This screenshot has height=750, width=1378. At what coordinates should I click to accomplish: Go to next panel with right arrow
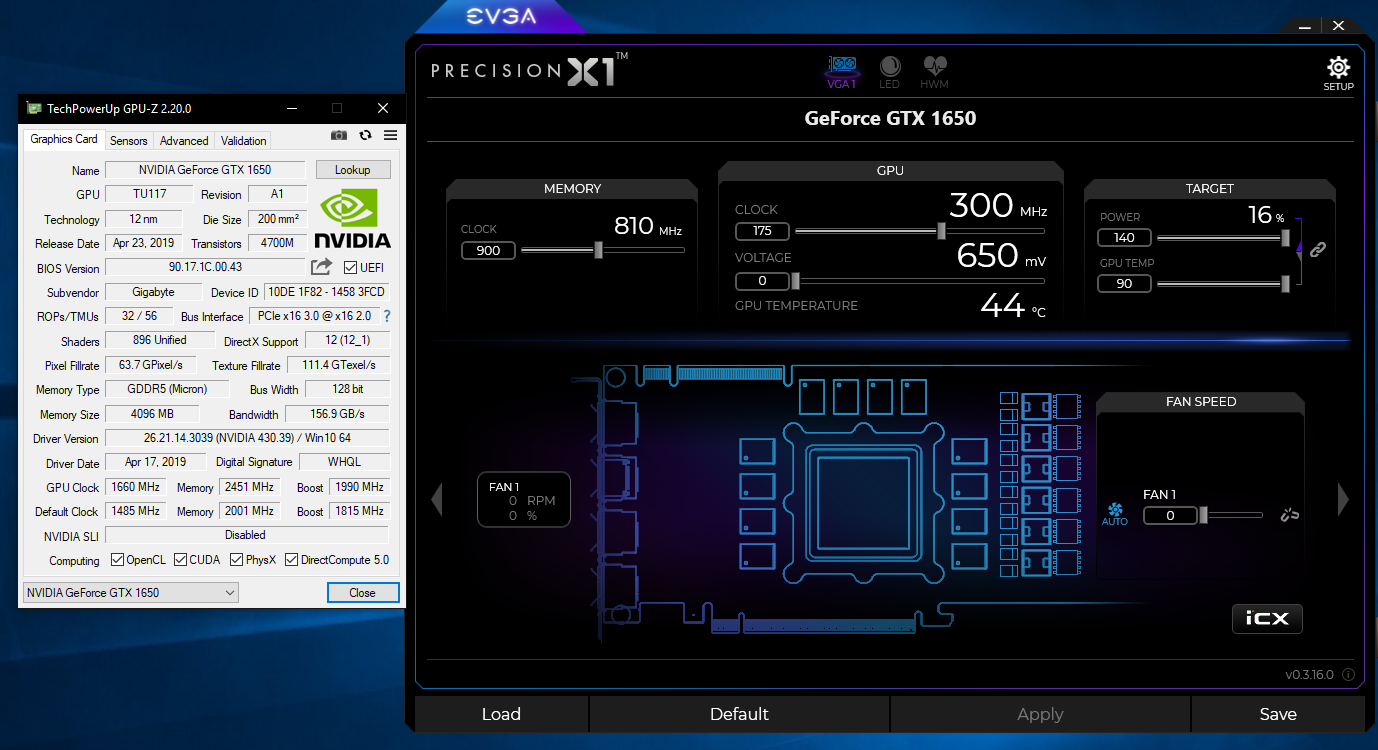click(x=1343, y=499)
